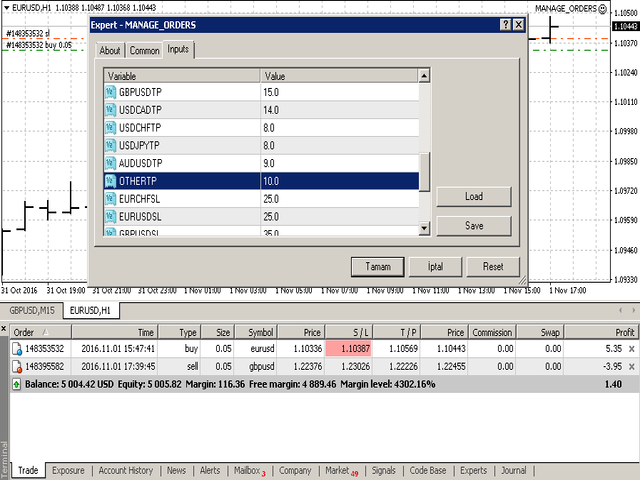Screen dimensions: 640x480
Task: Open the Mailbox terminal tab
Action: 249,471
